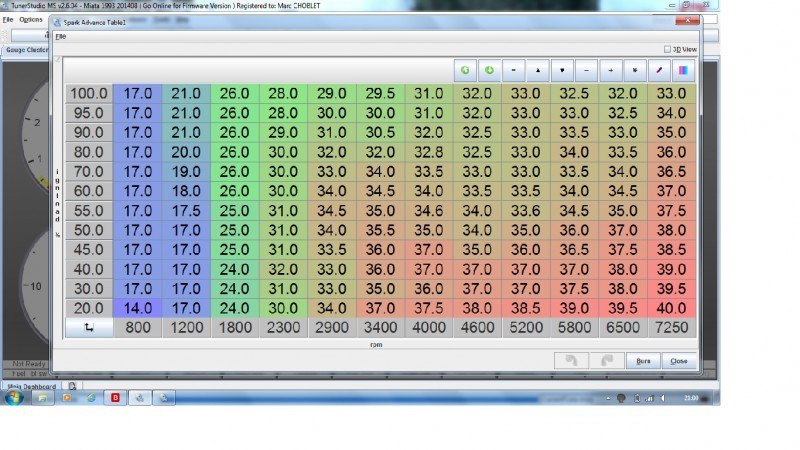Switch to the Gauge Cluster tab
The width and height of the screenshot is (800, 450).
(x=26, y=50)
